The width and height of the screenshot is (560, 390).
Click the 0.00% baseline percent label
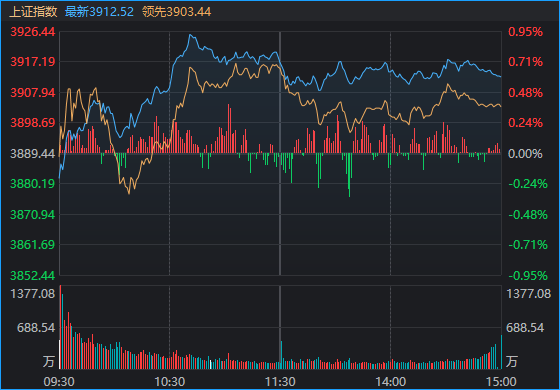click(525, 154)
